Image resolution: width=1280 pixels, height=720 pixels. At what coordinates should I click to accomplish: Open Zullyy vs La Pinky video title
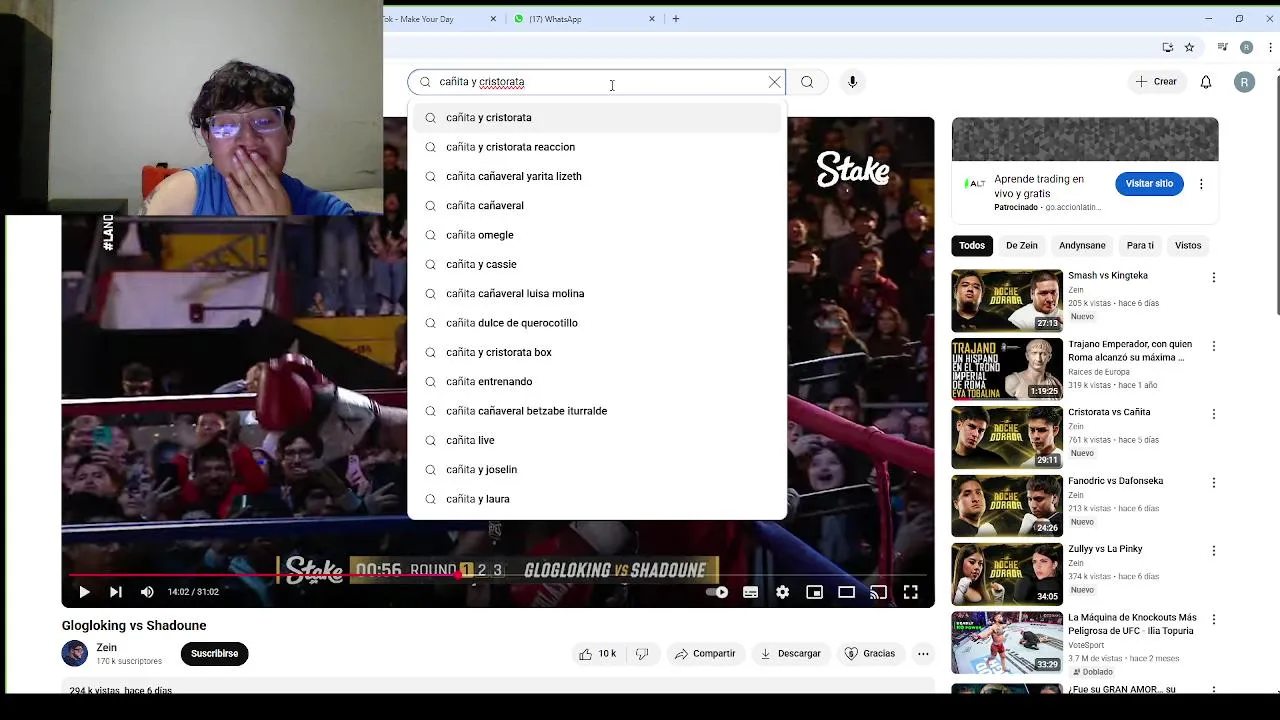(x=1105, y=549)
